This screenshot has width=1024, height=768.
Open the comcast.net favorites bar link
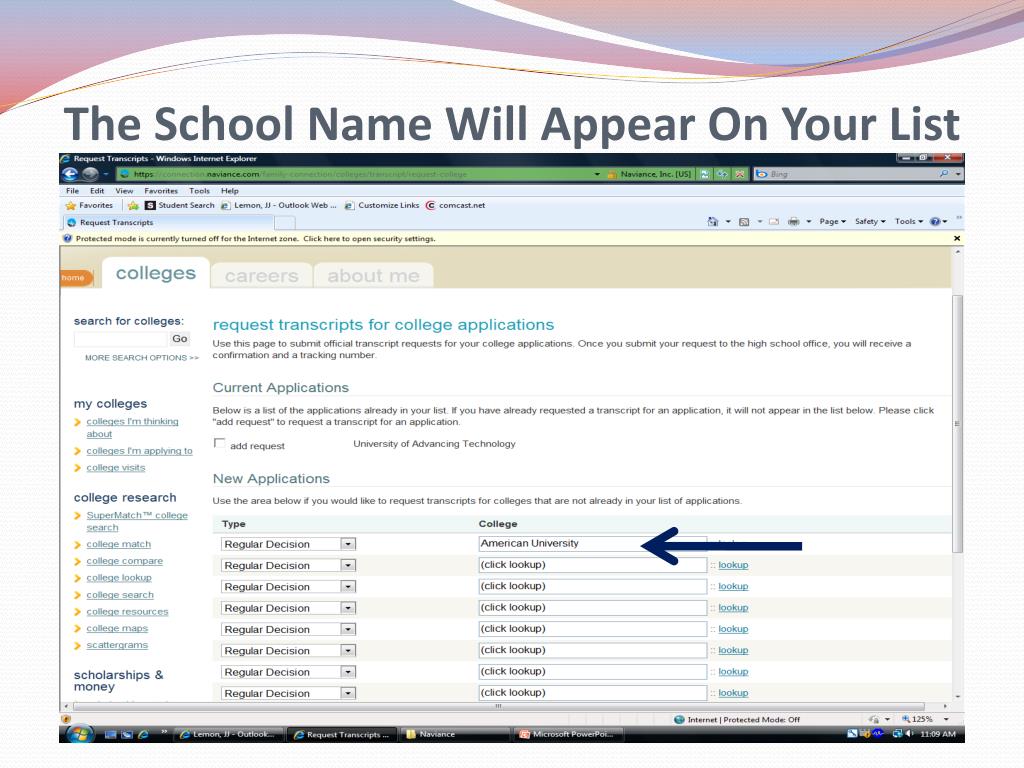(456, 205)
